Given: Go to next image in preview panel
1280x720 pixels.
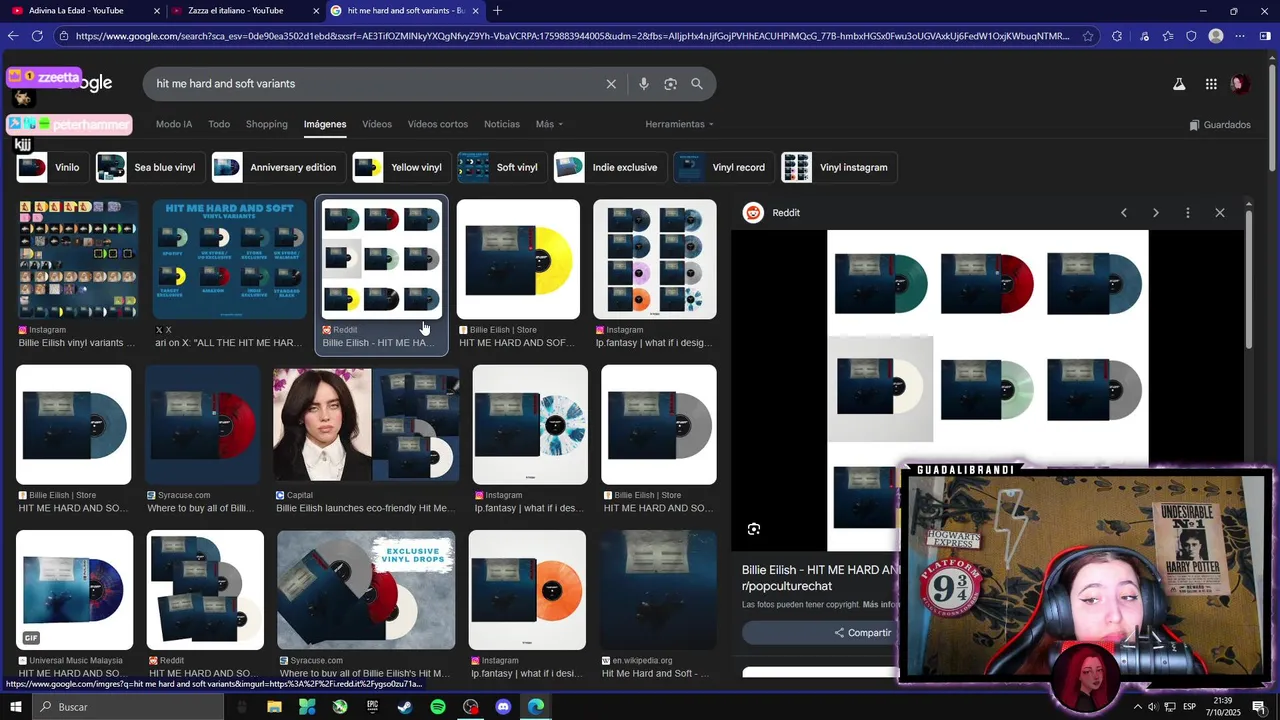Looking at the screenshot, I should [1156, 213].
